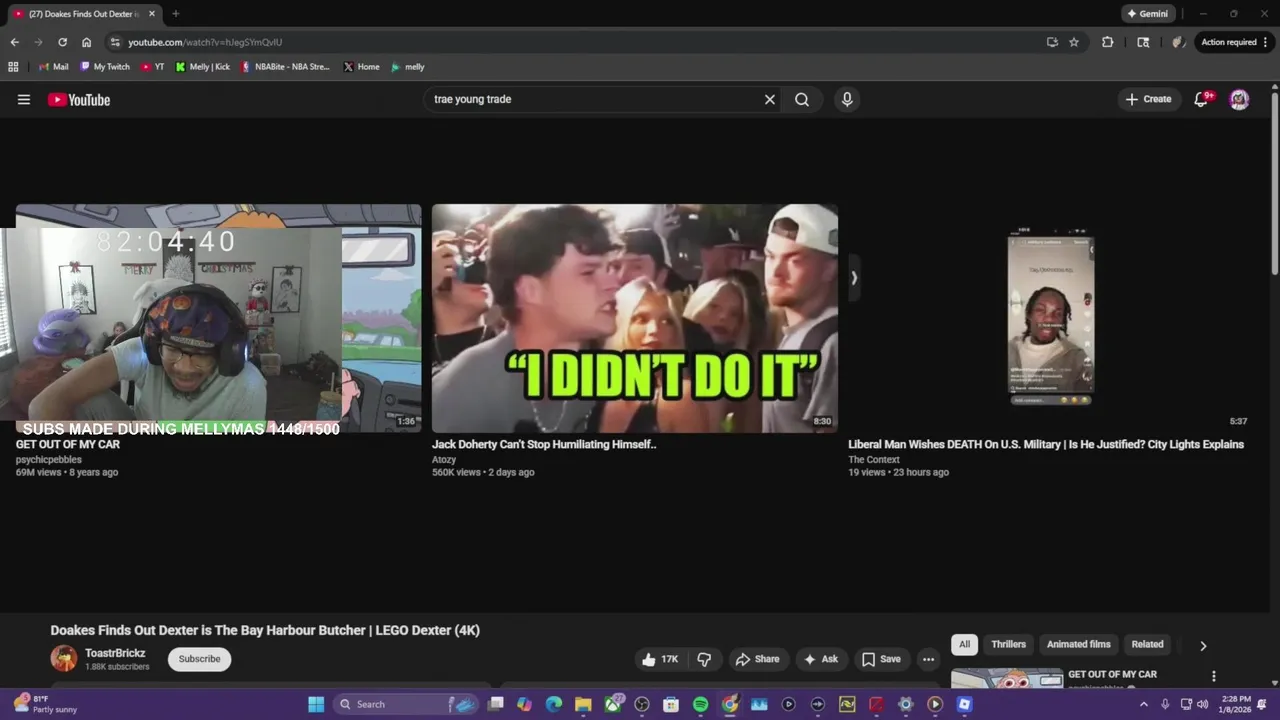The width and height of the screenshot is (1280, 720).
Task: Open more actions three-dot menu beside Save
Action: click(x=928, y=659)
